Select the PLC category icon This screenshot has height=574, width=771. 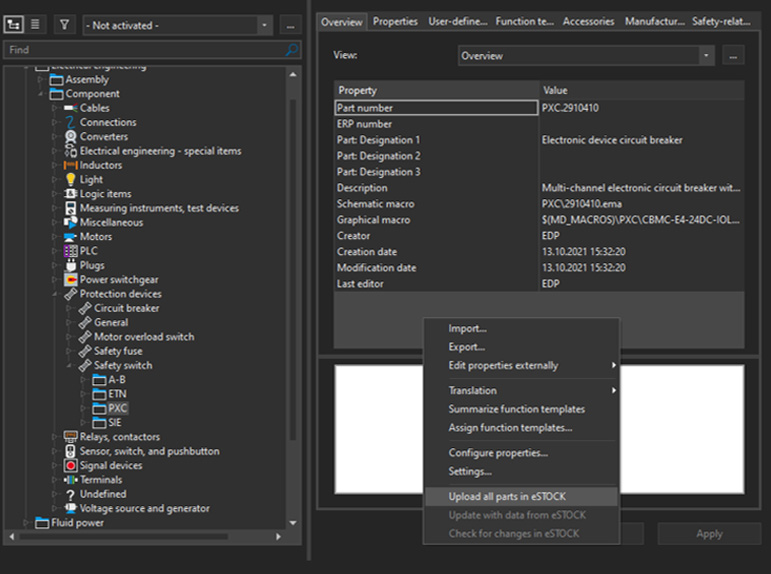click(x=70, y=251)
